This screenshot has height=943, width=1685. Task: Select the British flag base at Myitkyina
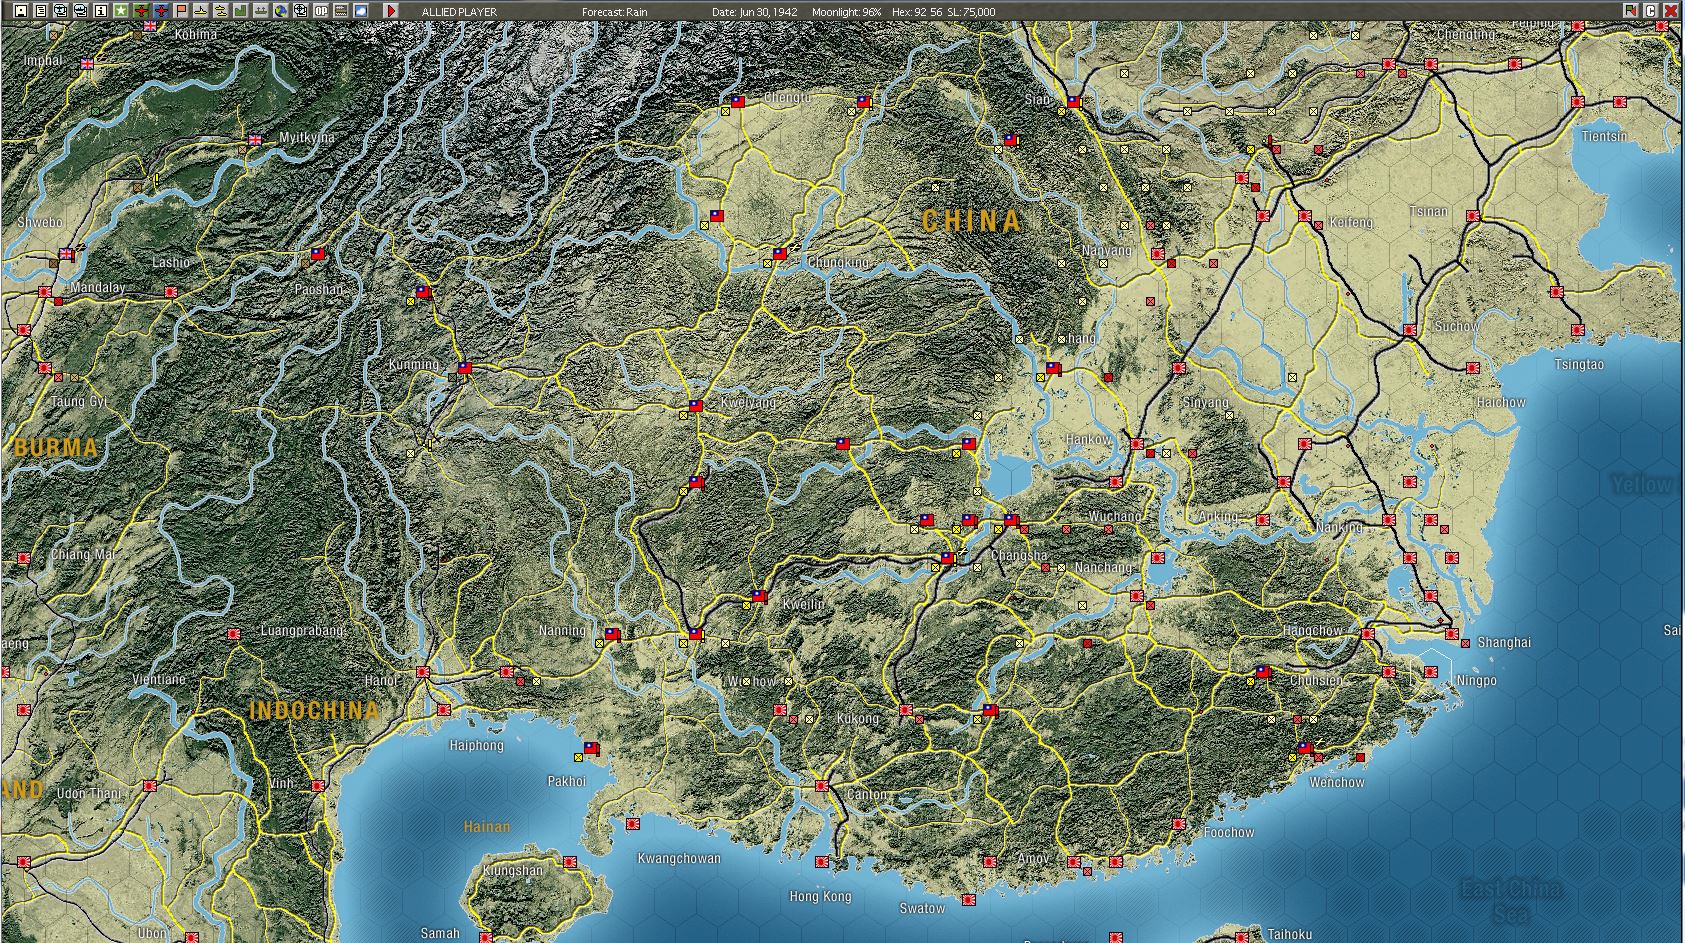click(x=255, y=139)
